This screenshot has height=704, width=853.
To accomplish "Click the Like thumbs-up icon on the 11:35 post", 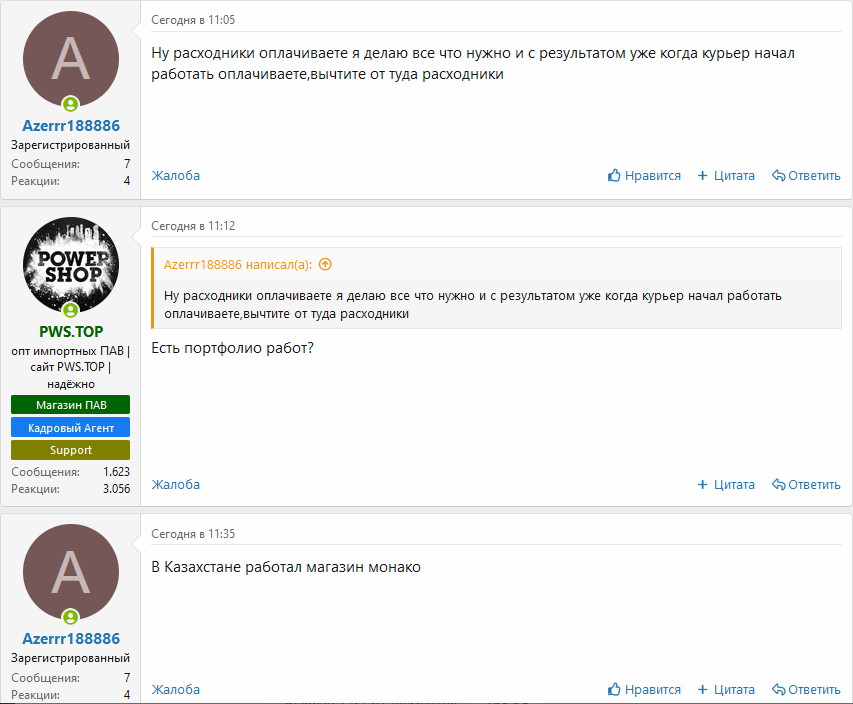I will (615, 690).
